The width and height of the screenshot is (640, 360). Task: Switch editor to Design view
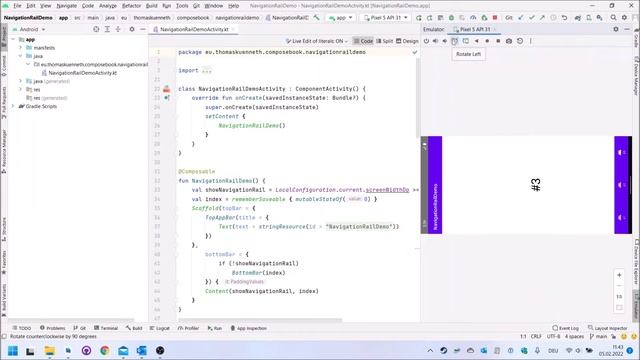pos(407,41)
